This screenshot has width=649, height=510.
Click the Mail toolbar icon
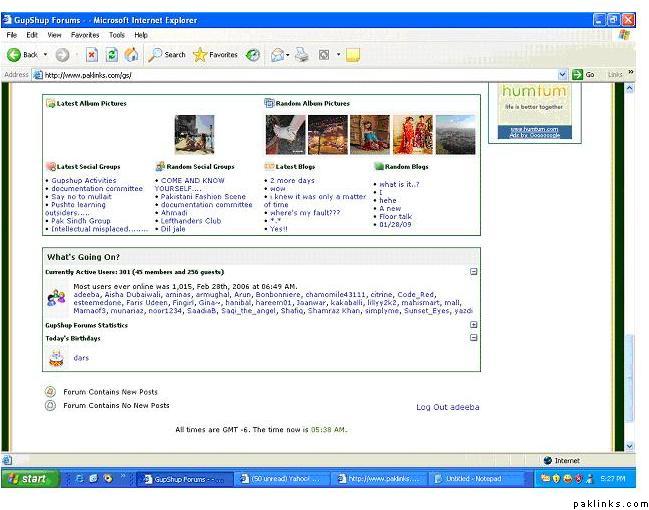click(277, 55)
